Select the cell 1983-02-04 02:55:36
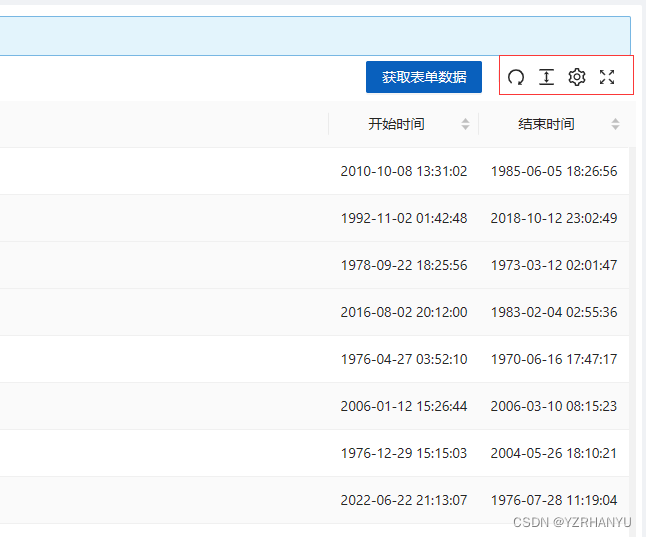 click(x=554, y=312)
